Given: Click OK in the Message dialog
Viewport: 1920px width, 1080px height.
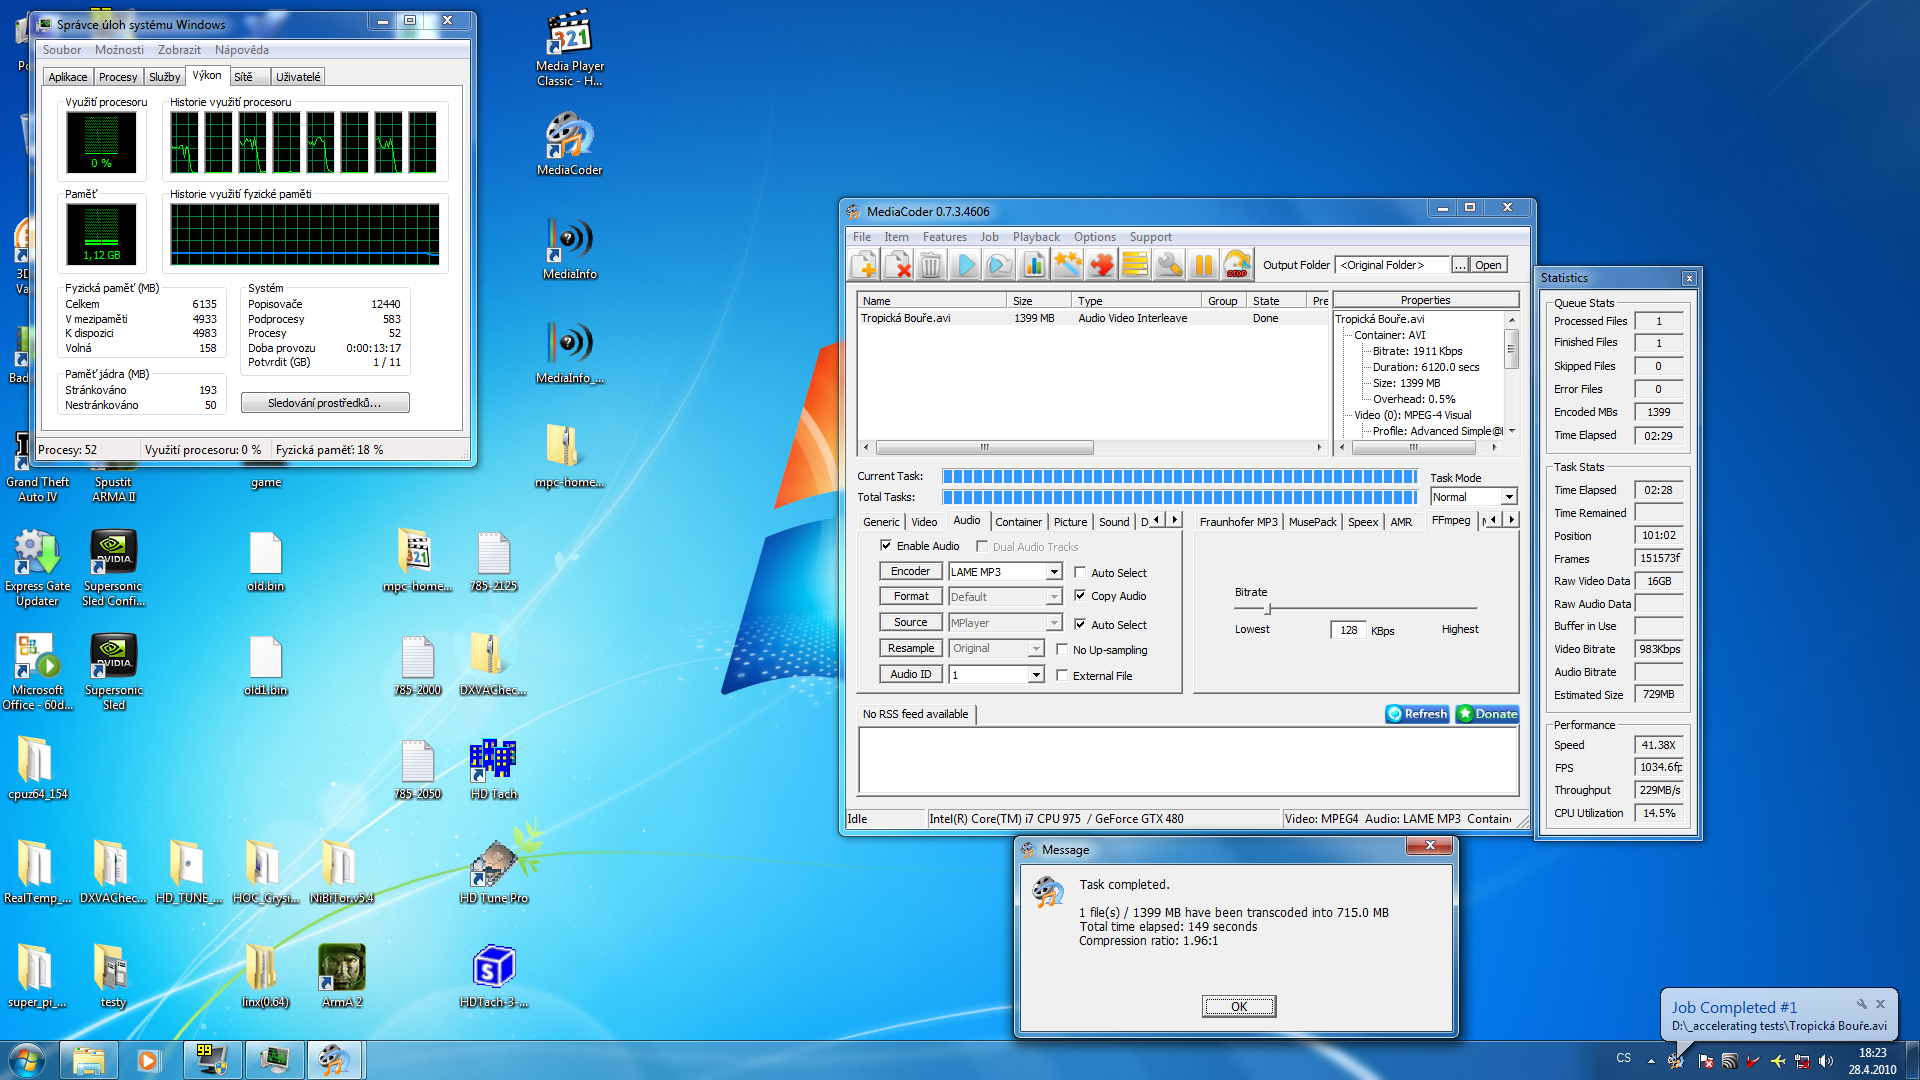Looking at the screenshot, I should coord(1239,1007).
